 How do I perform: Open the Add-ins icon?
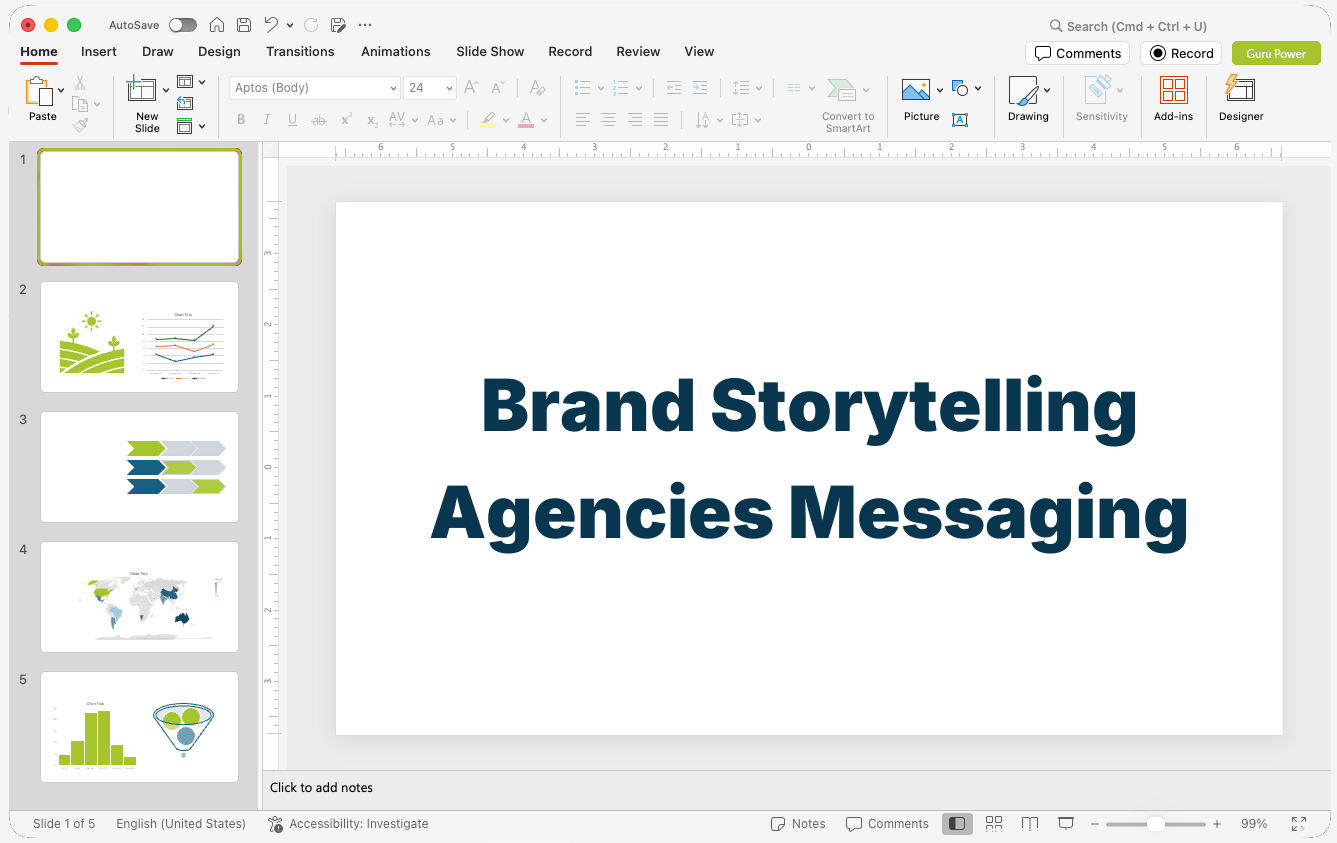click(x=1173, y=90)
